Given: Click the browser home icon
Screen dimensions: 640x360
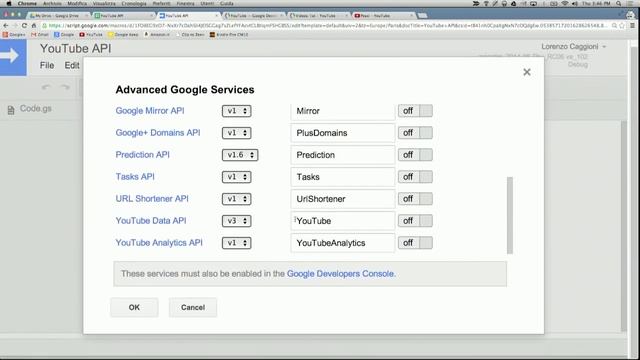Looking at the screenshot, I should (x=34, y=25).
